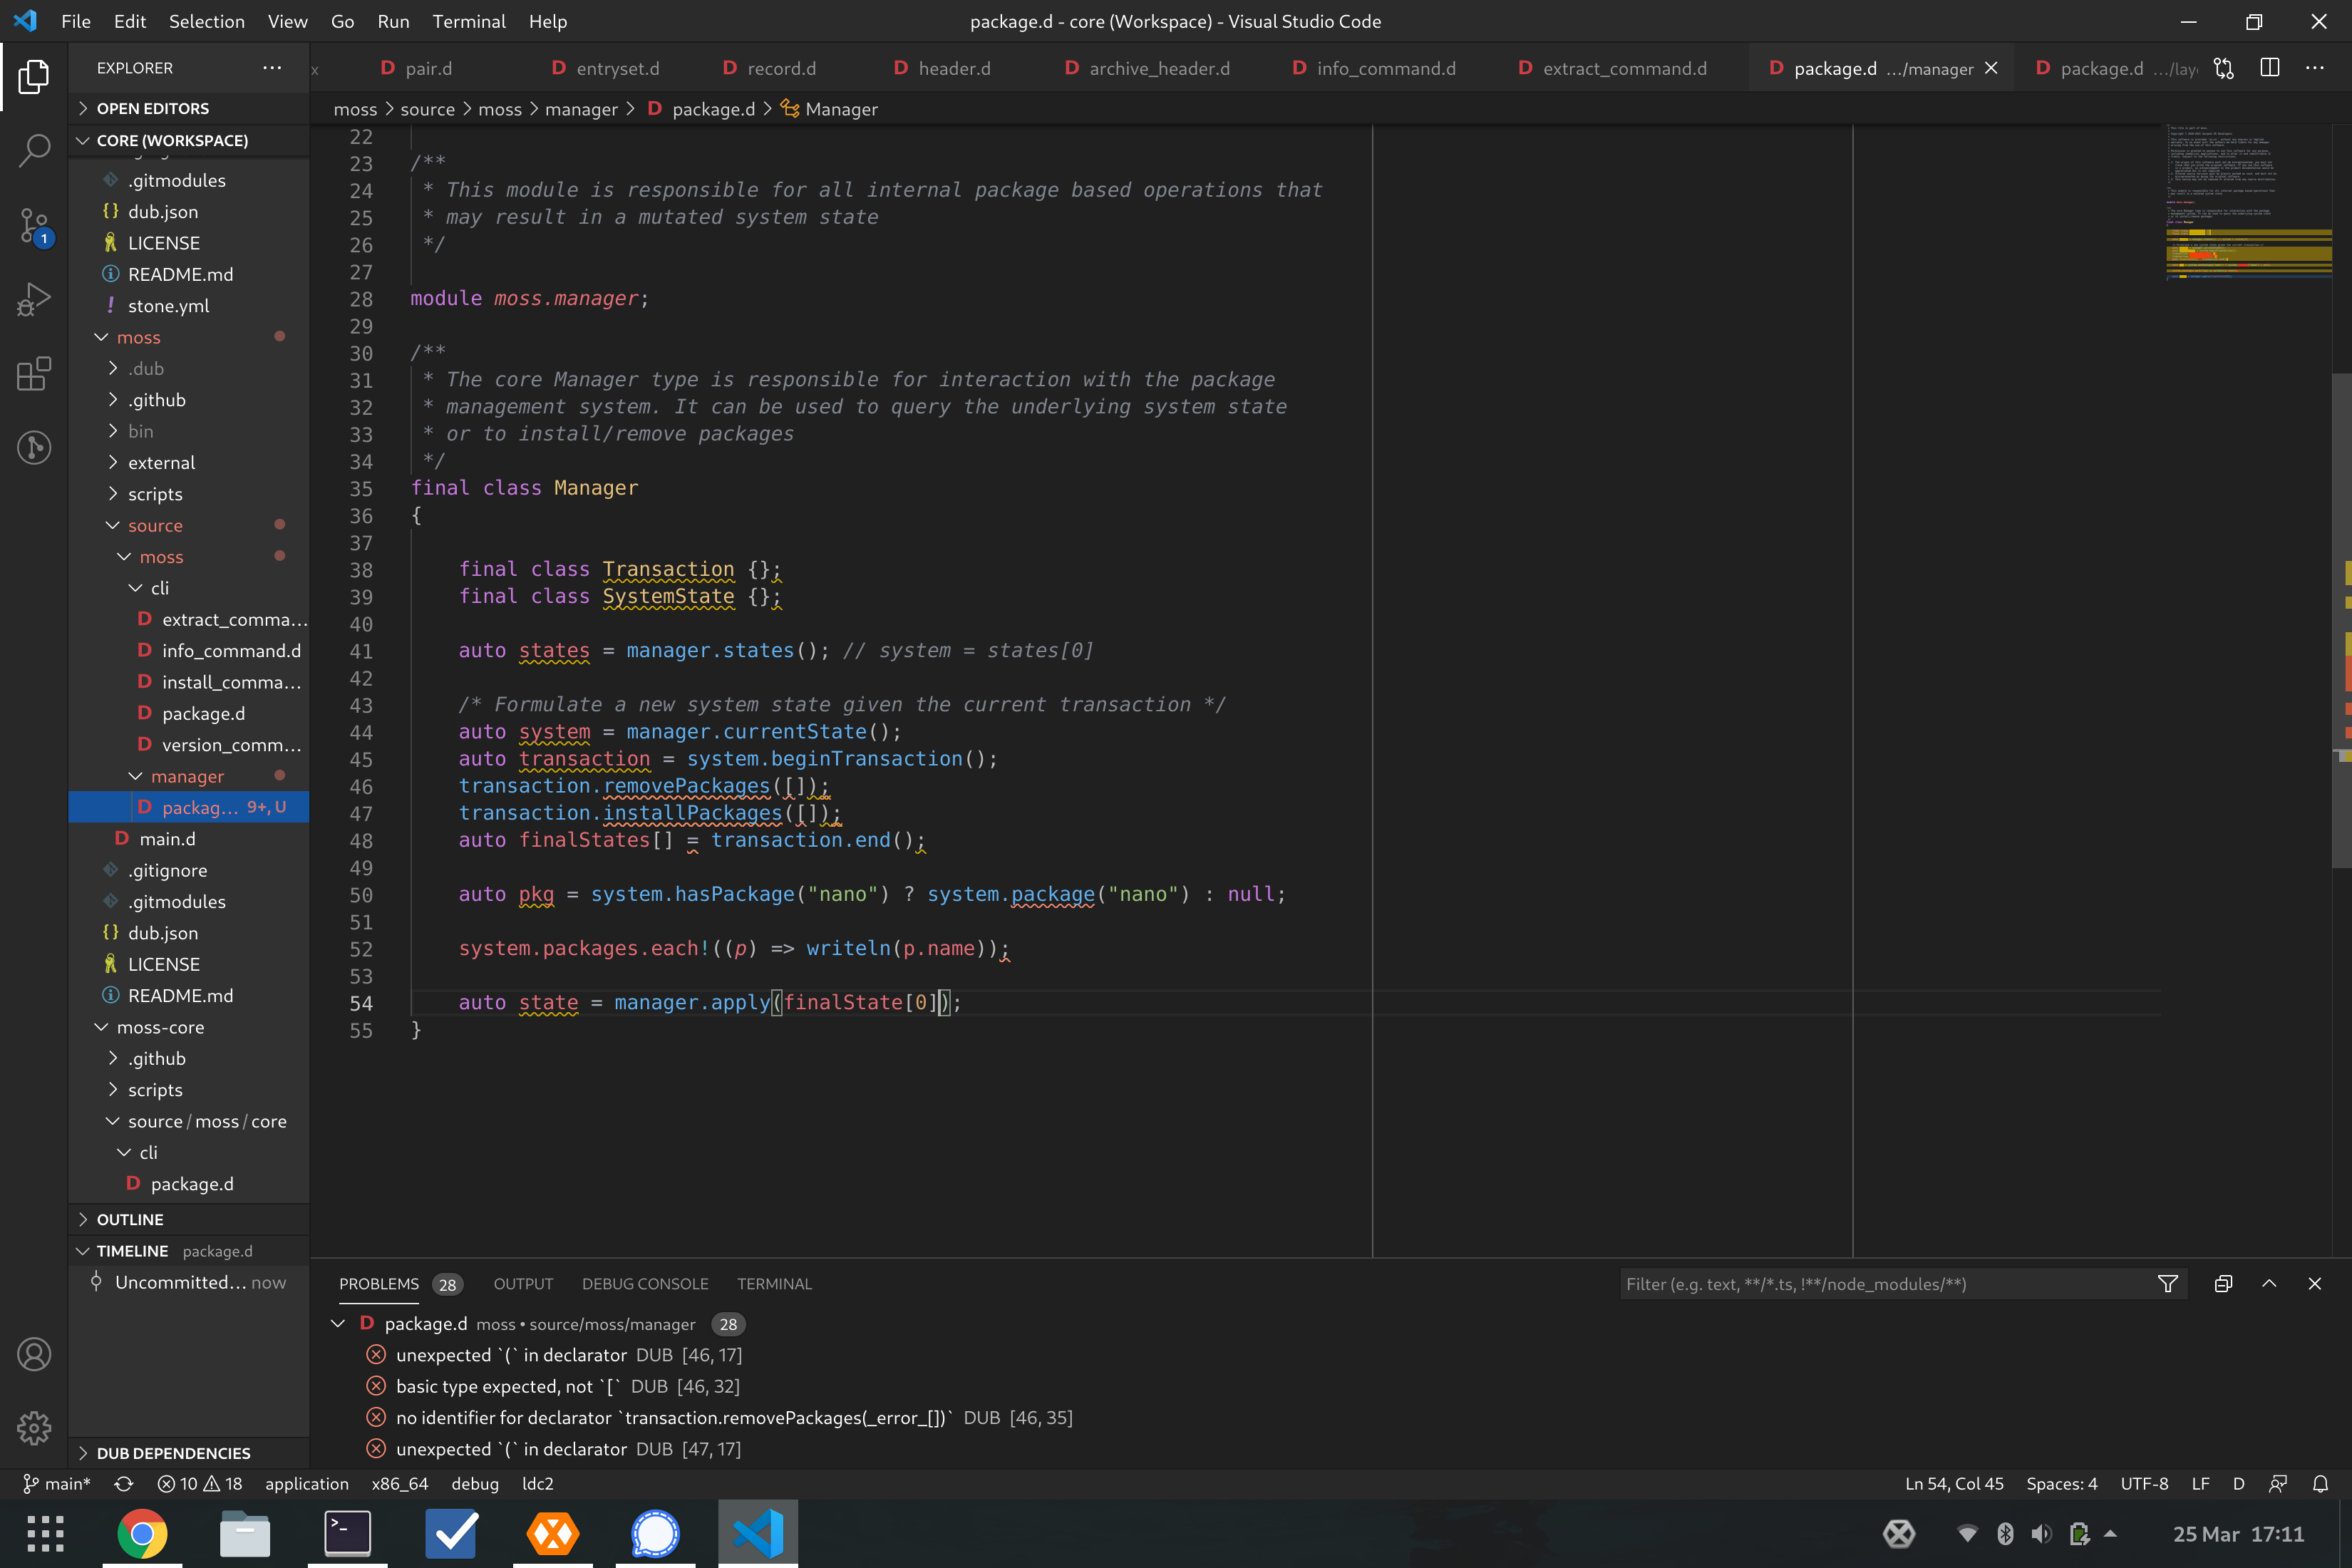Collapse the CORE (WORKSPACE) section
This screenshot has width=2352, height=1568.
(189, 140)
